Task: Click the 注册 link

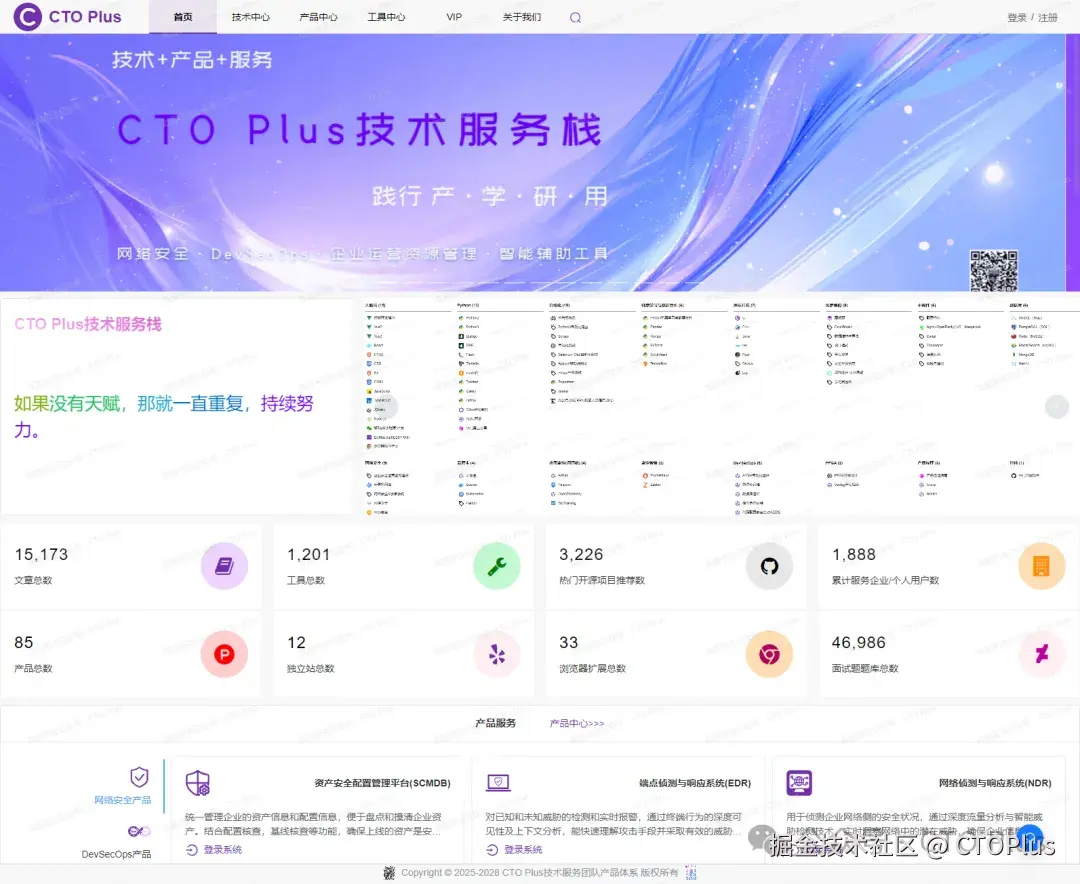Action: (x=1048, y=17)
